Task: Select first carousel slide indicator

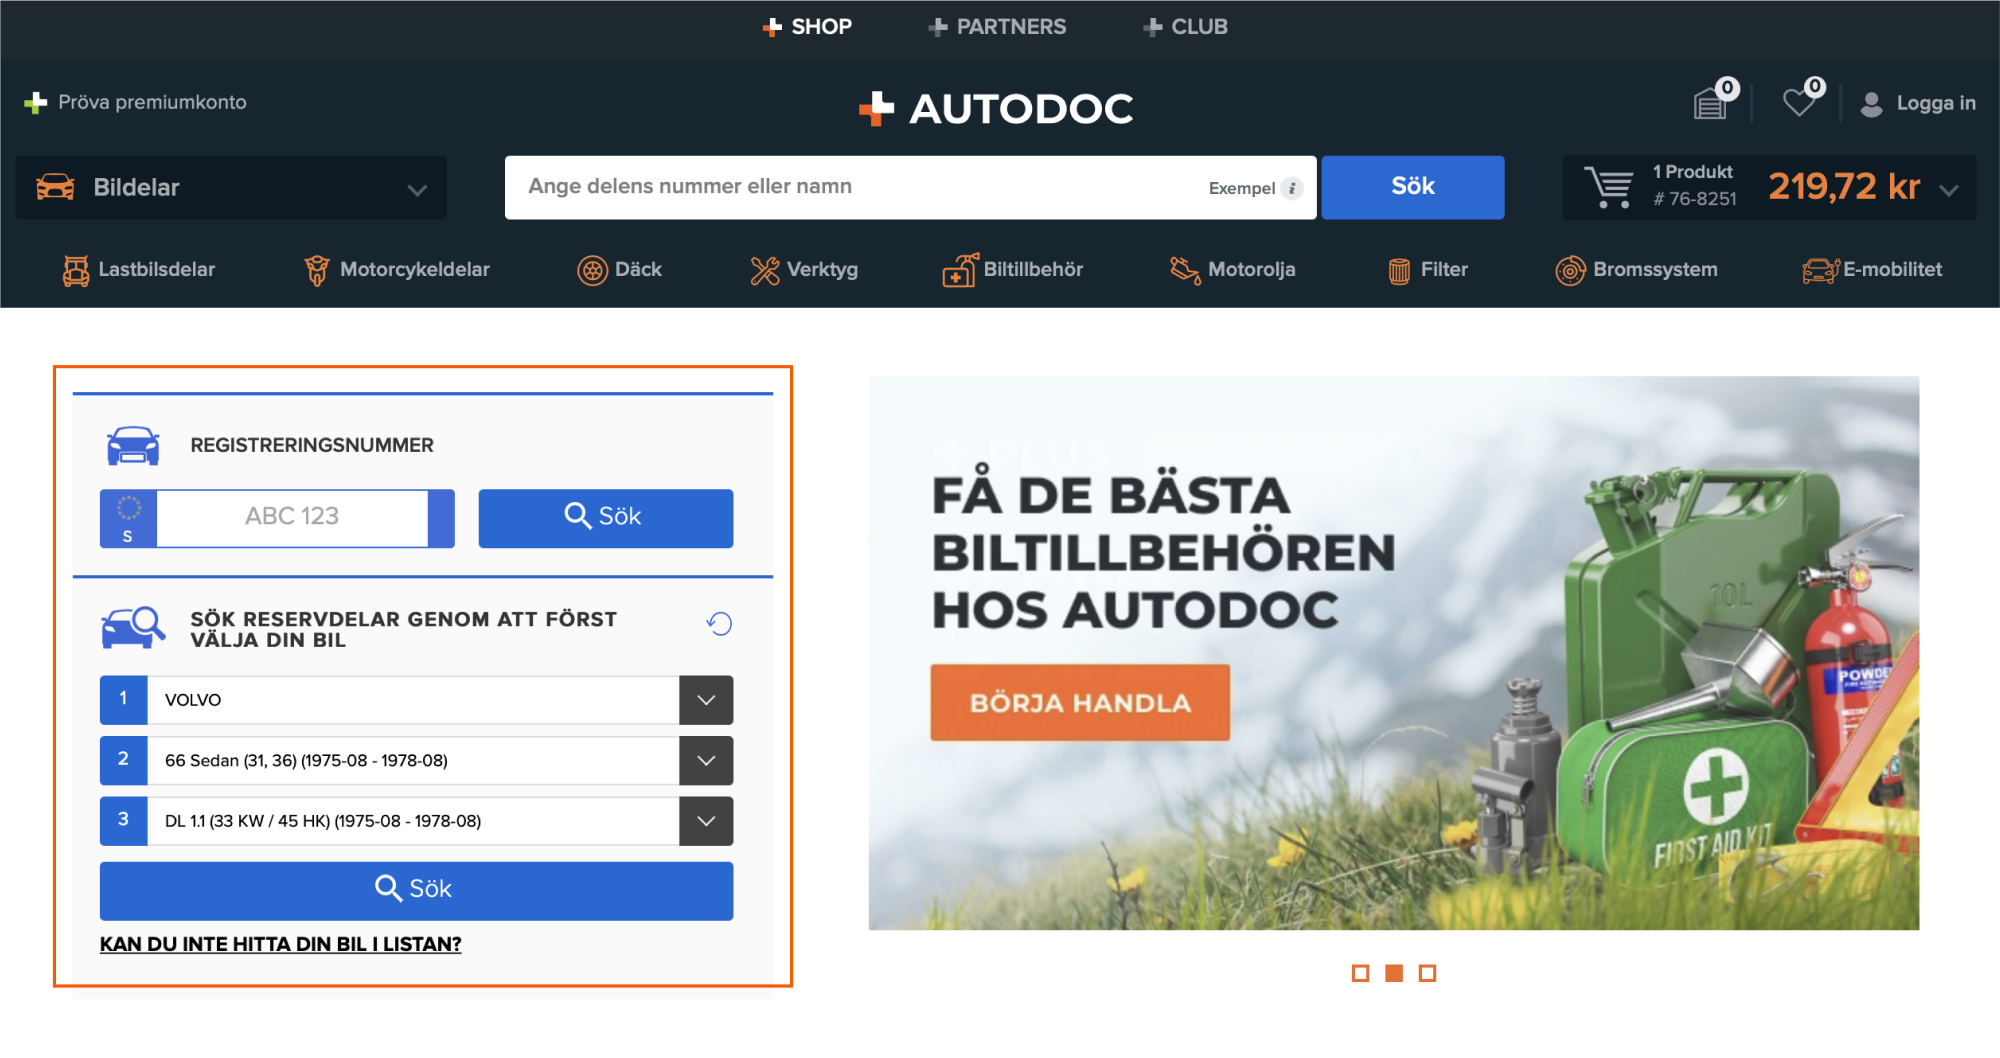Action: click(x=1360, y=973)
